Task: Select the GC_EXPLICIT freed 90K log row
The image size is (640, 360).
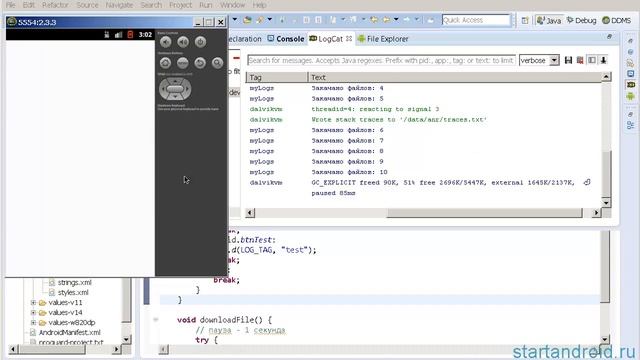Action: pyautogui.click(x=423, y=188)
